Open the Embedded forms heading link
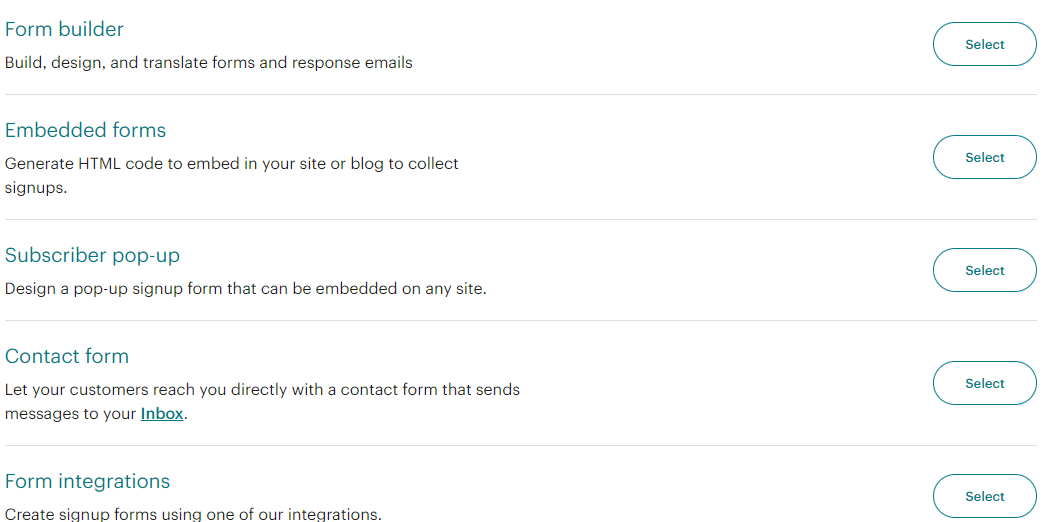This screenshot has width=1054, height=522. click(x=85, y=131)
